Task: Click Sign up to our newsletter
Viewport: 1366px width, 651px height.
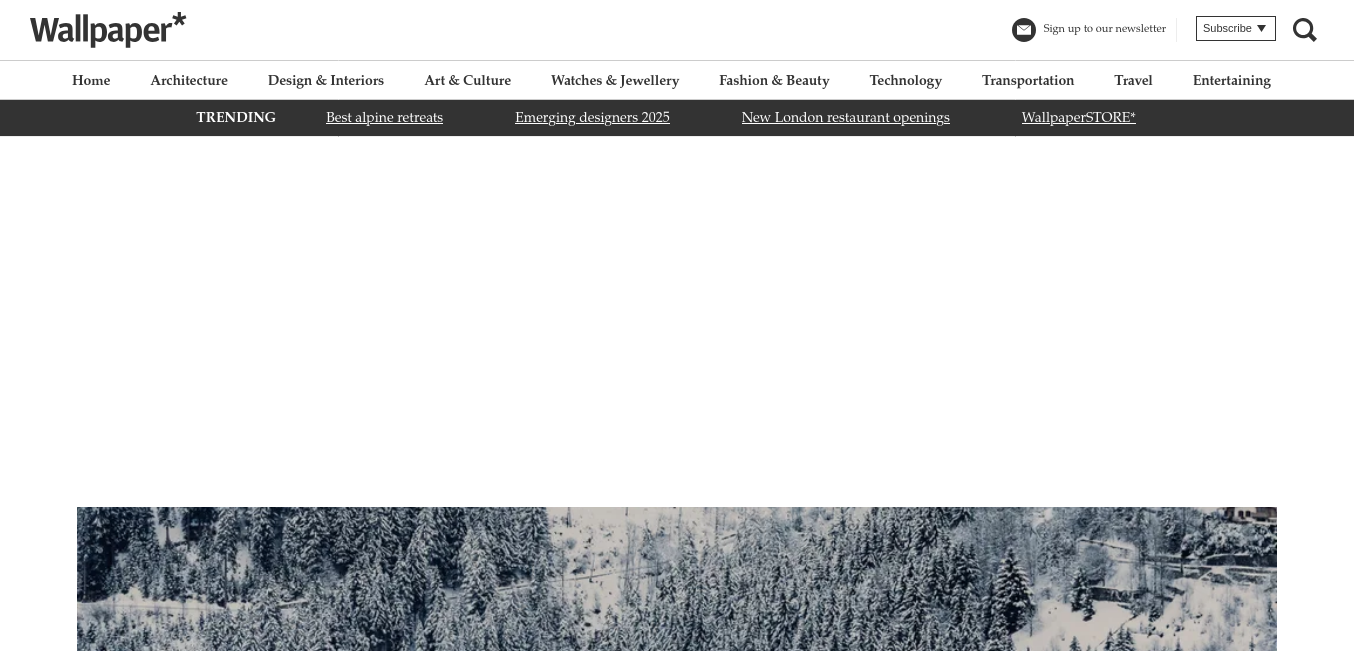Action: (1104, 28)
